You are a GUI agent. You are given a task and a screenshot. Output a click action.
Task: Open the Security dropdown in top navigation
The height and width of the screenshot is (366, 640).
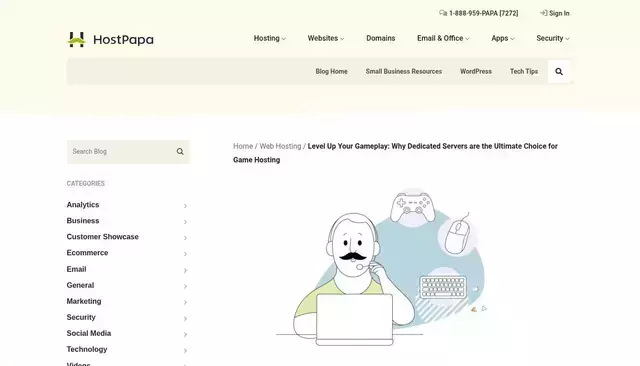coord(553,38)
